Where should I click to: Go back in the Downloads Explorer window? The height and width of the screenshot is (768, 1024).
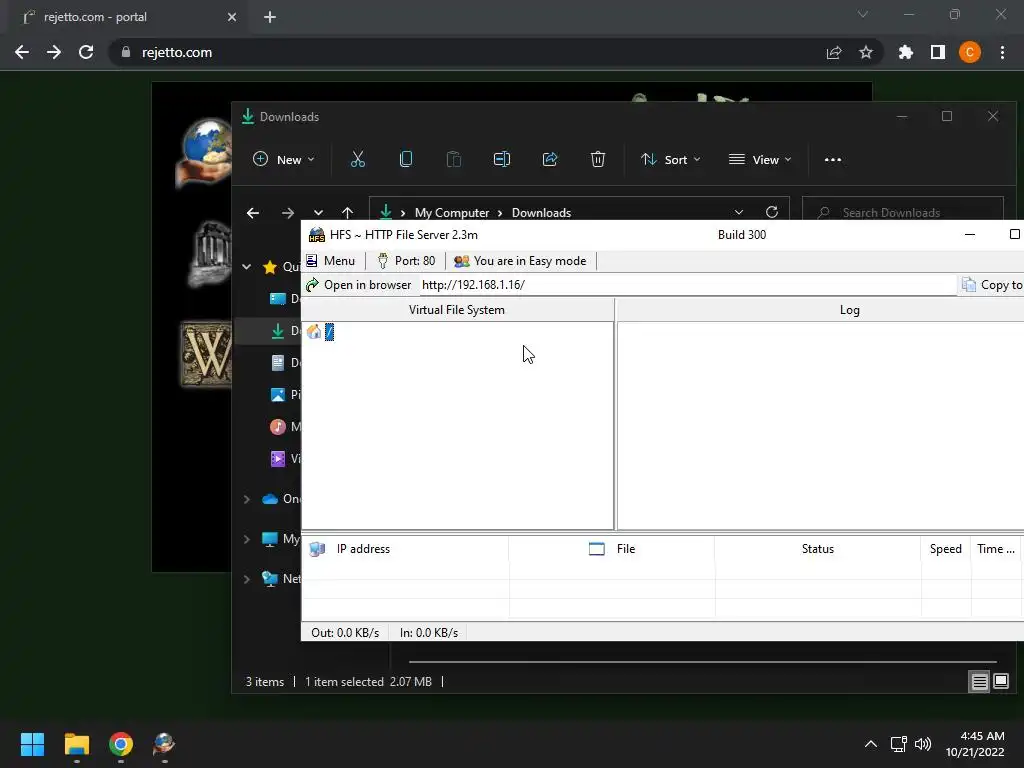(253, 213)
